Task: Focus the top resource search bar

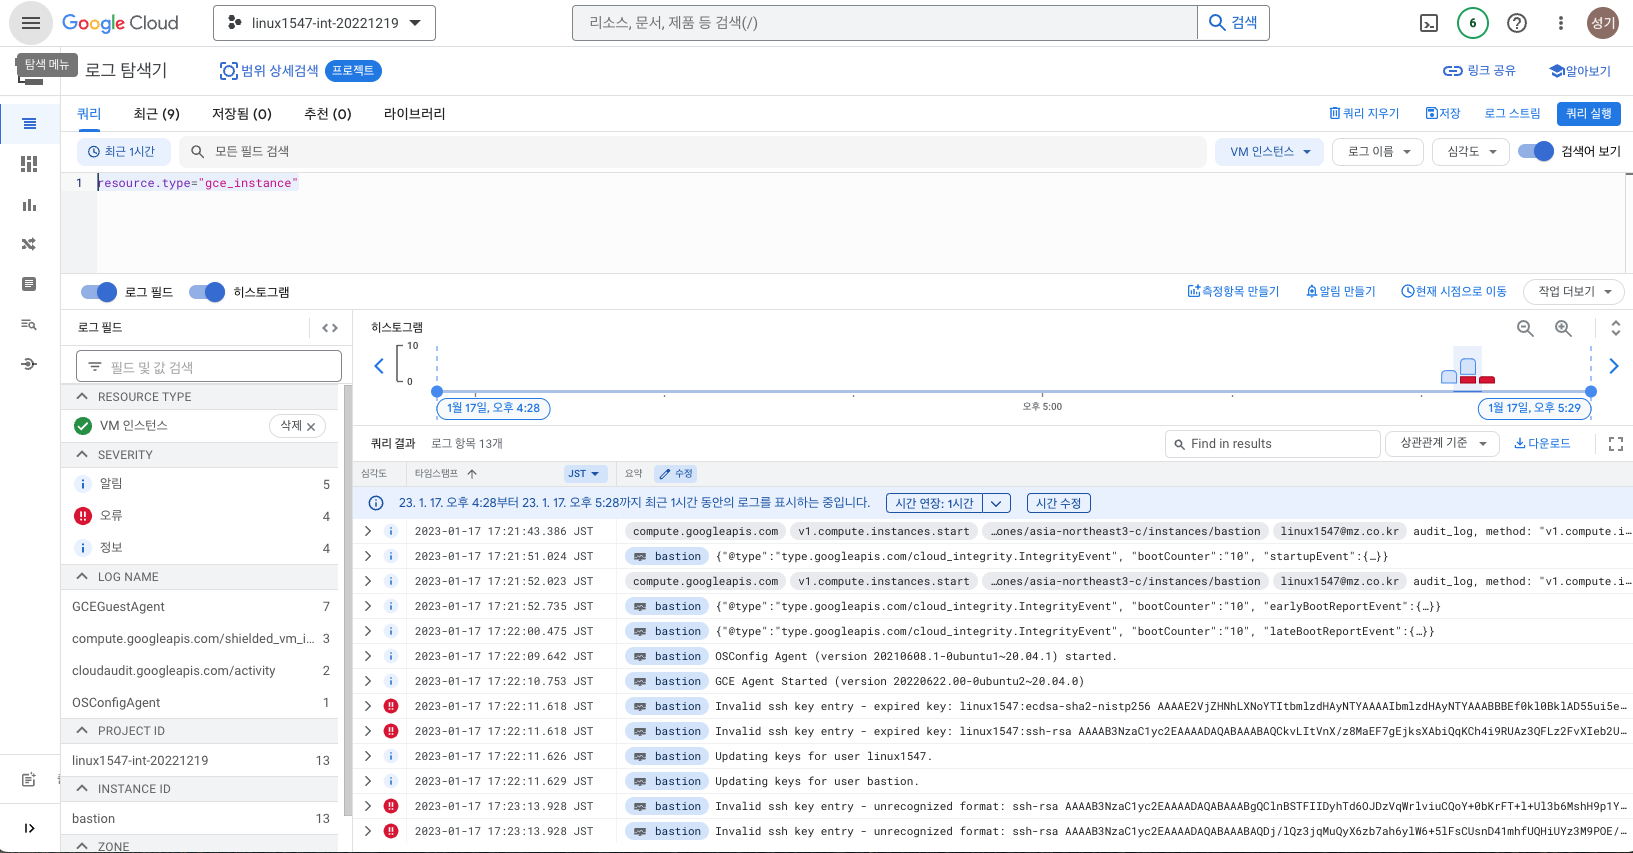Action: point(885,23)
